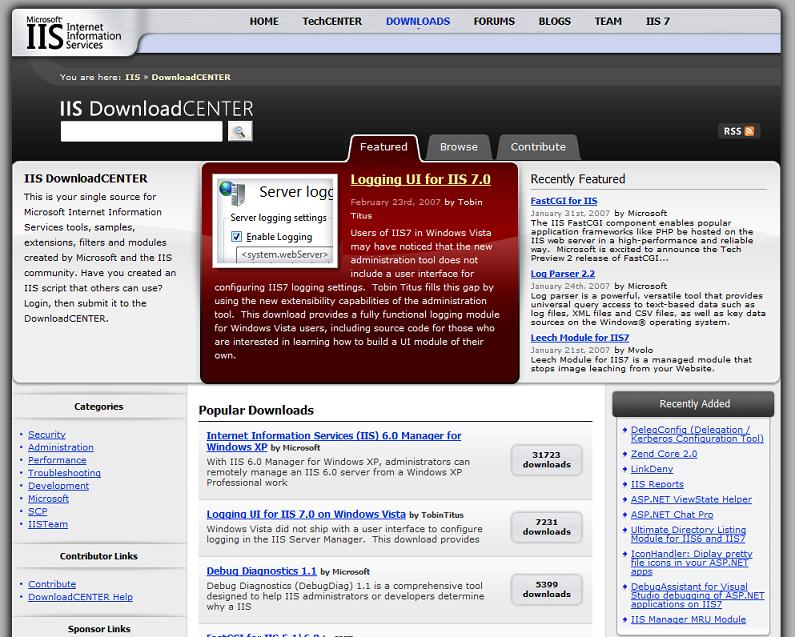
Task: Click the magnifier search icon button
Action: click(x=240, y=131)
